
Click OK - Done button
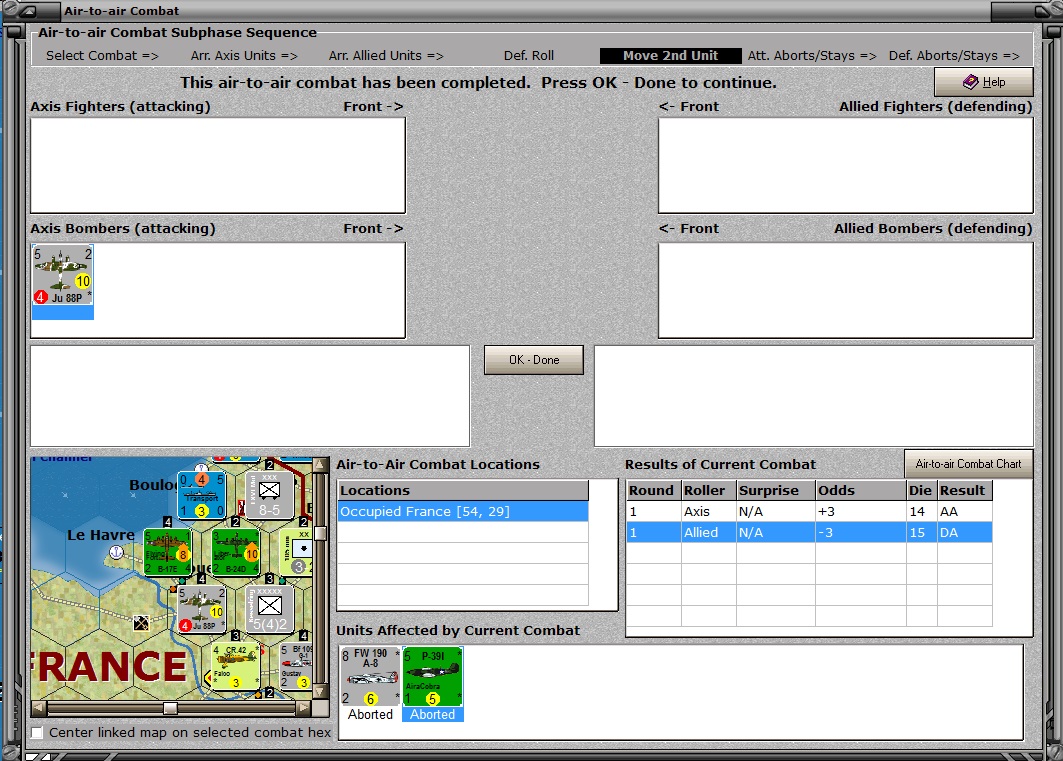[x=534, y=360]
